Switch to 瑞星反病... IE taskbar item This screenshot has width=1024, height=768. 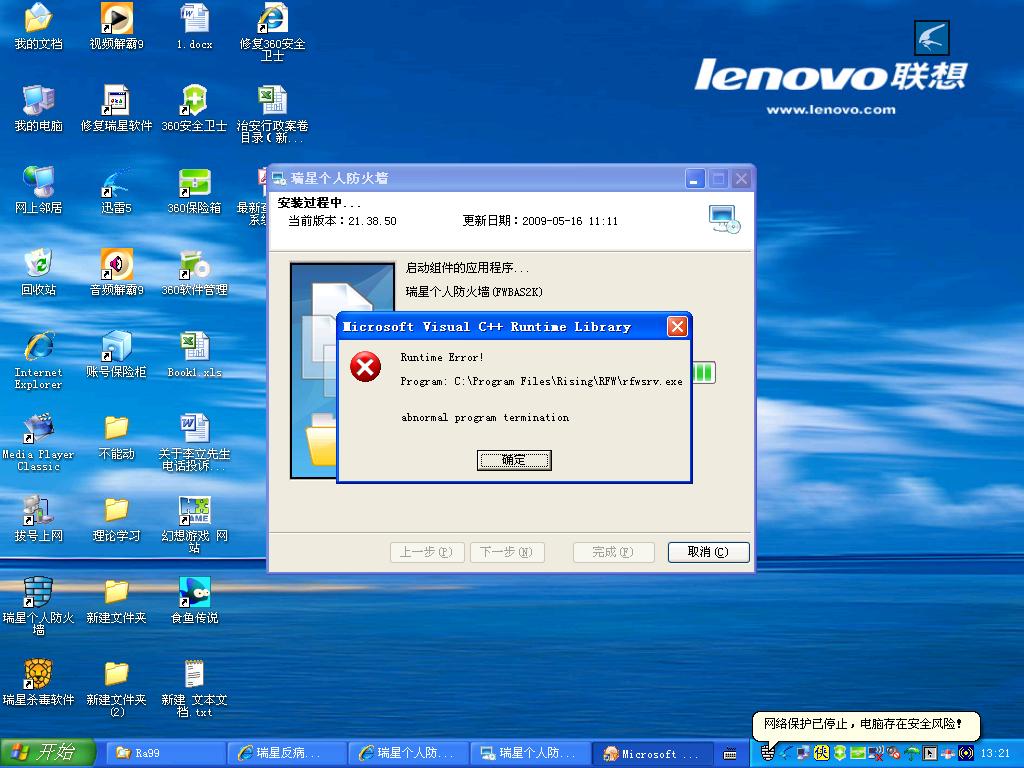286,753
